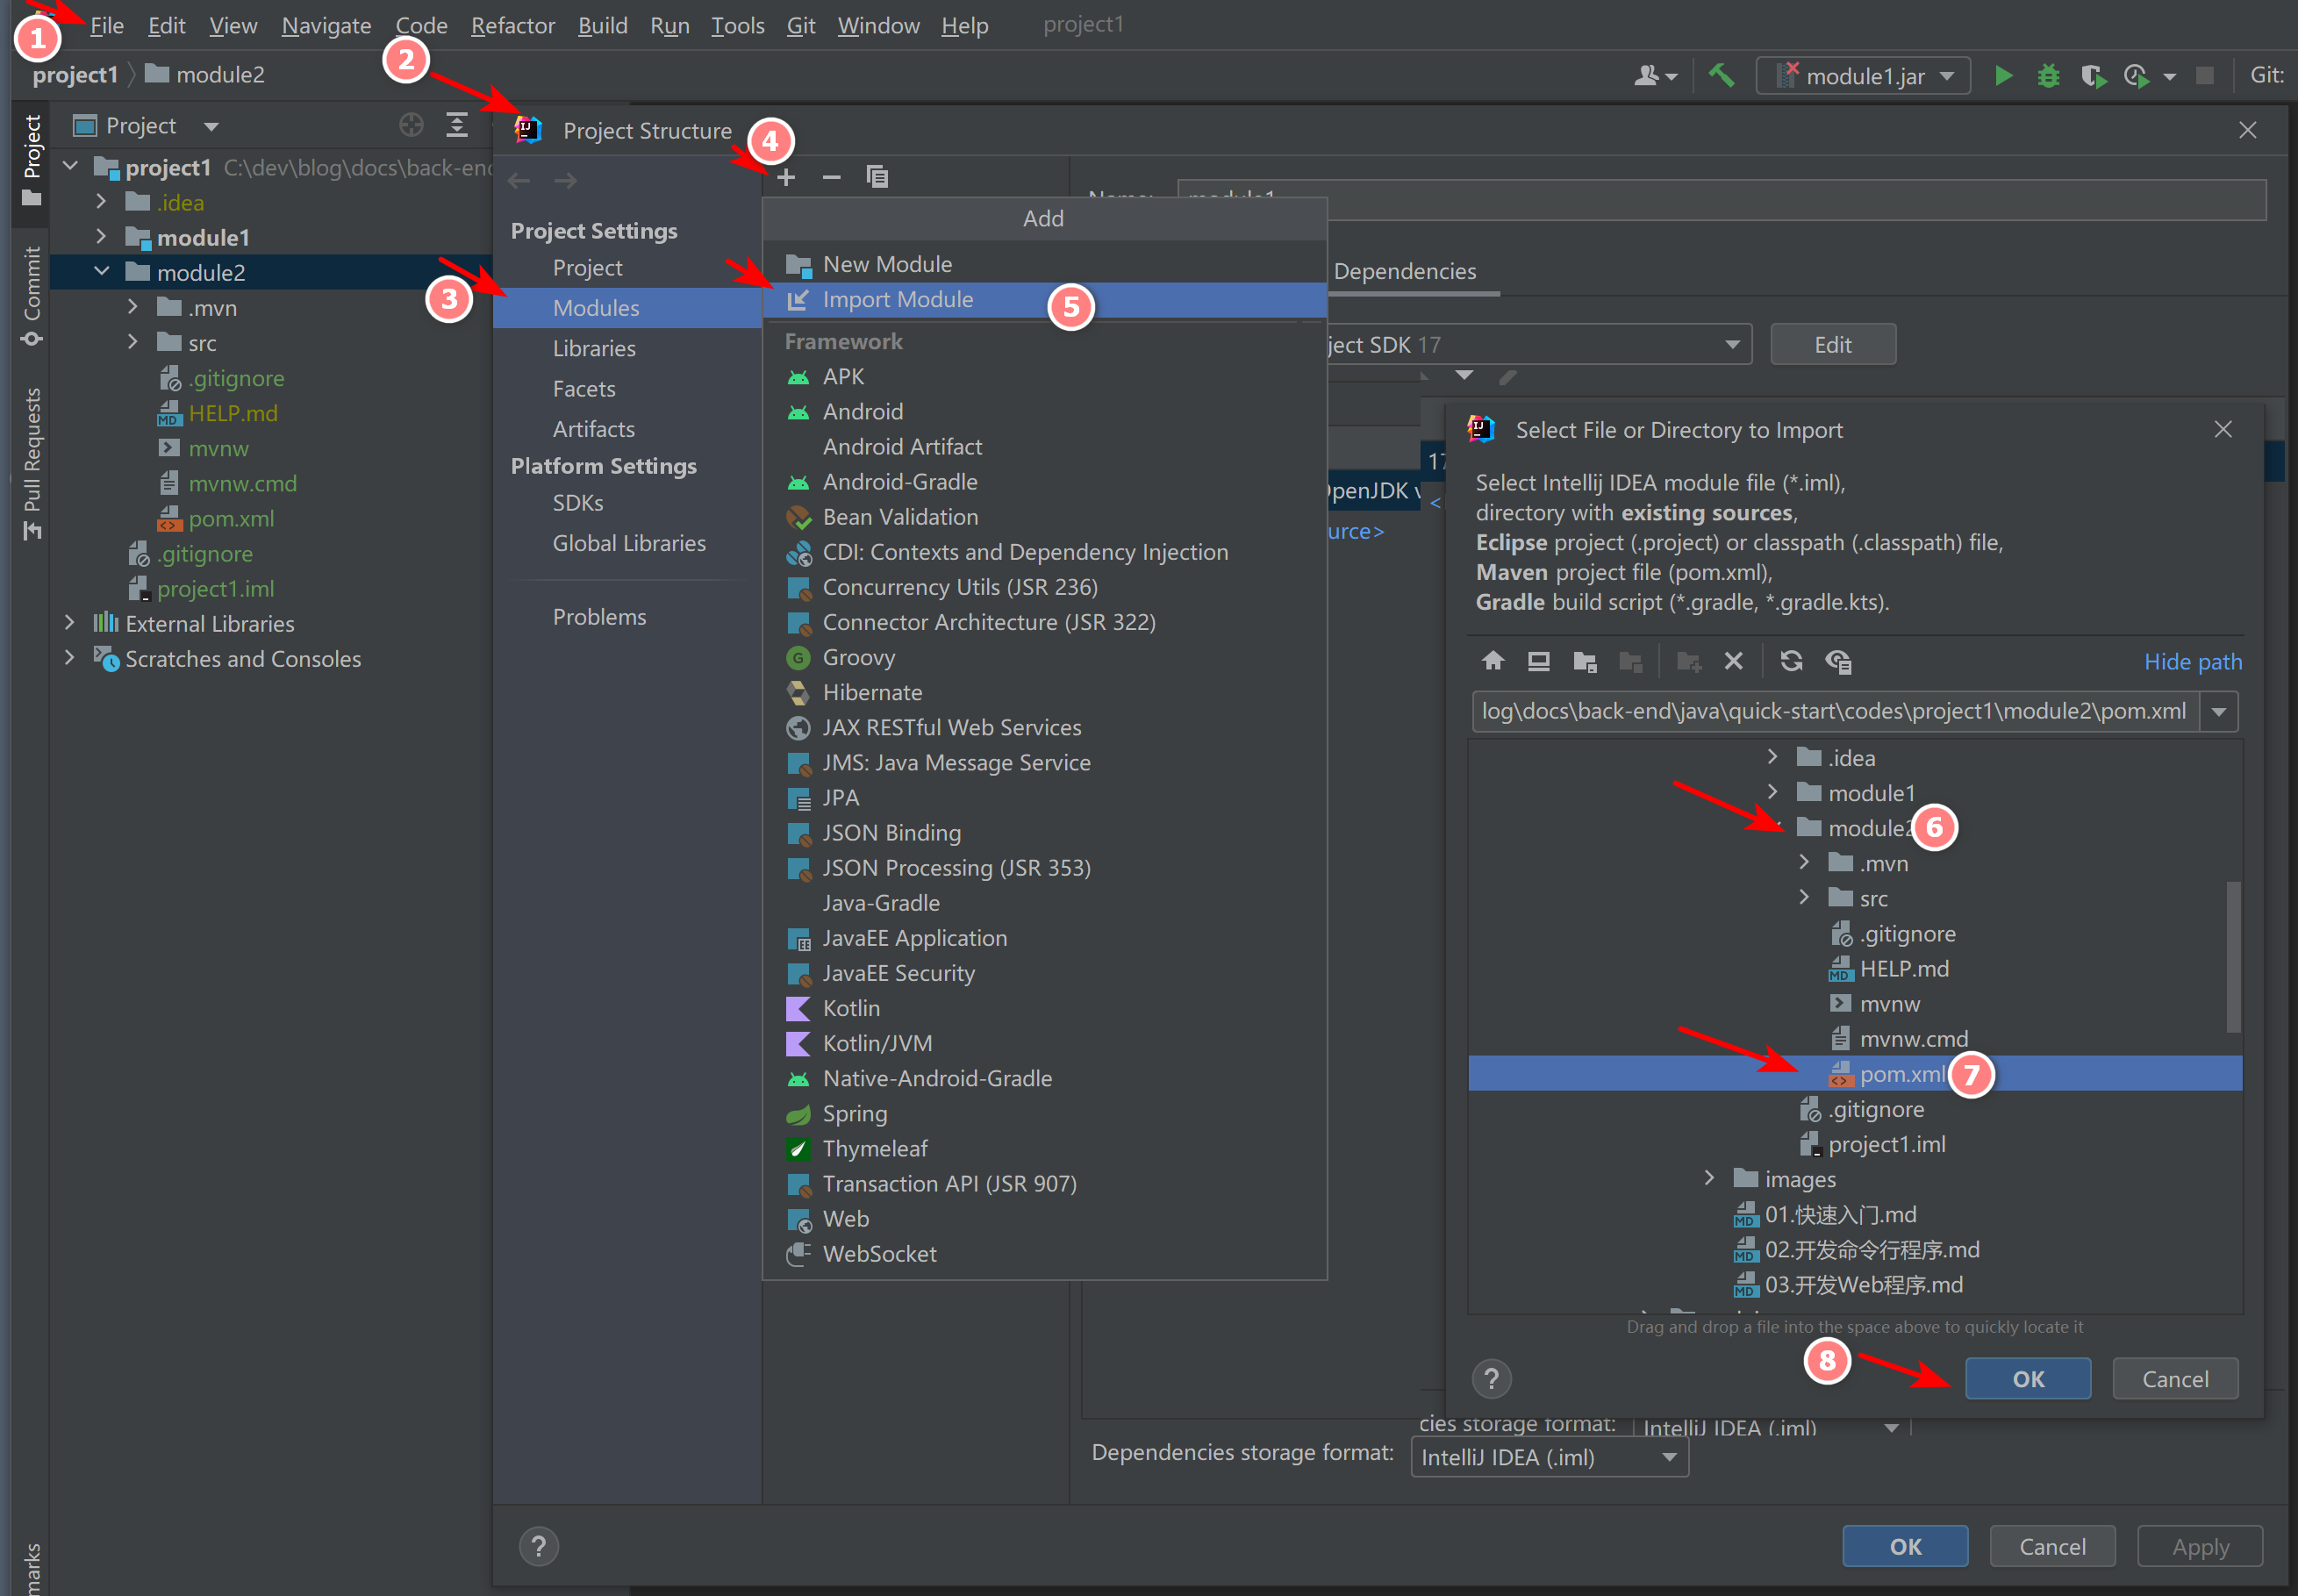Select Kotlin/JVM framework in Add list
The height and width of the screenshot is (1596, 2298).
click(1044, 1043)
